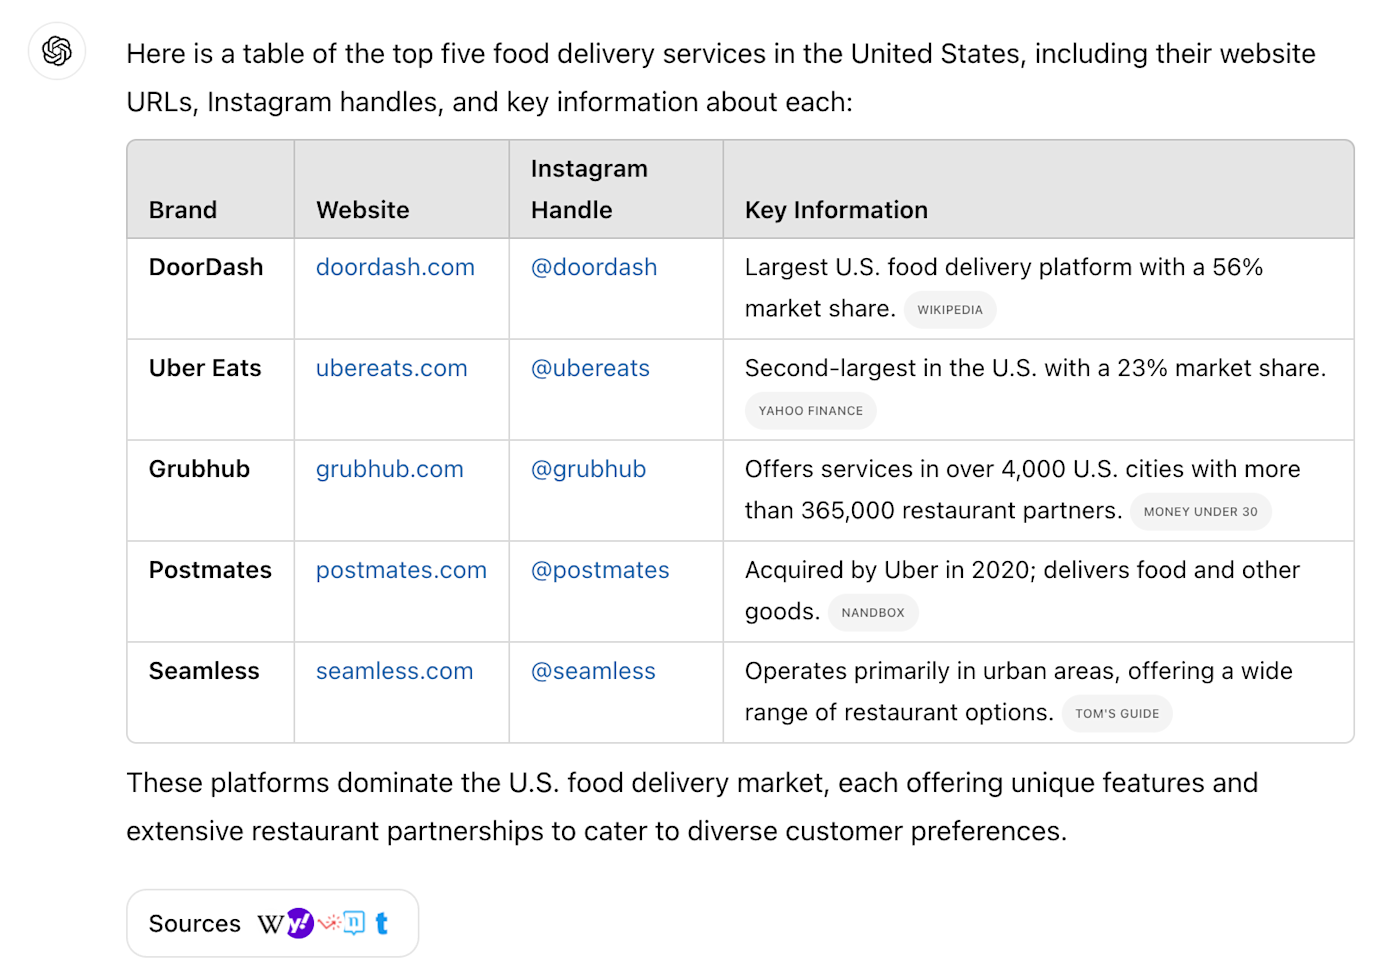Open the Yahoo Finance citation chip

[810, 411]
